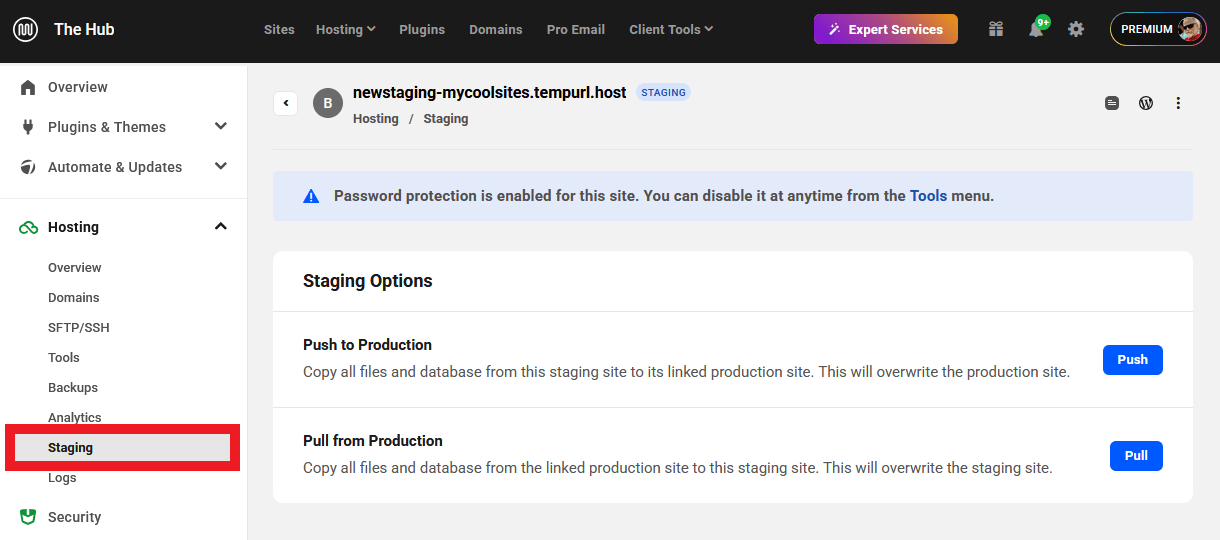Screen dimensions: 1220x540
Task: Open the gift rewards icon
Action: pyautogui.click(x=995, y=29)
